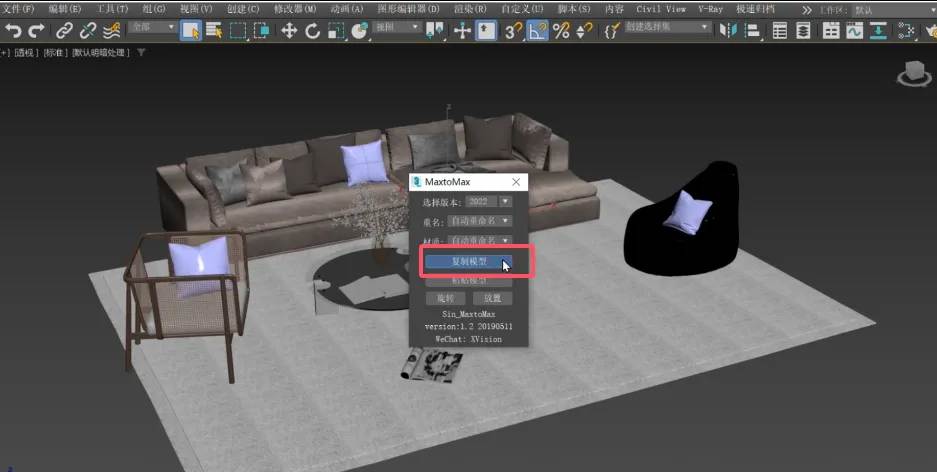
Task: Click the ViewCube in the viewport corner
Action: (x=914, y=73)
